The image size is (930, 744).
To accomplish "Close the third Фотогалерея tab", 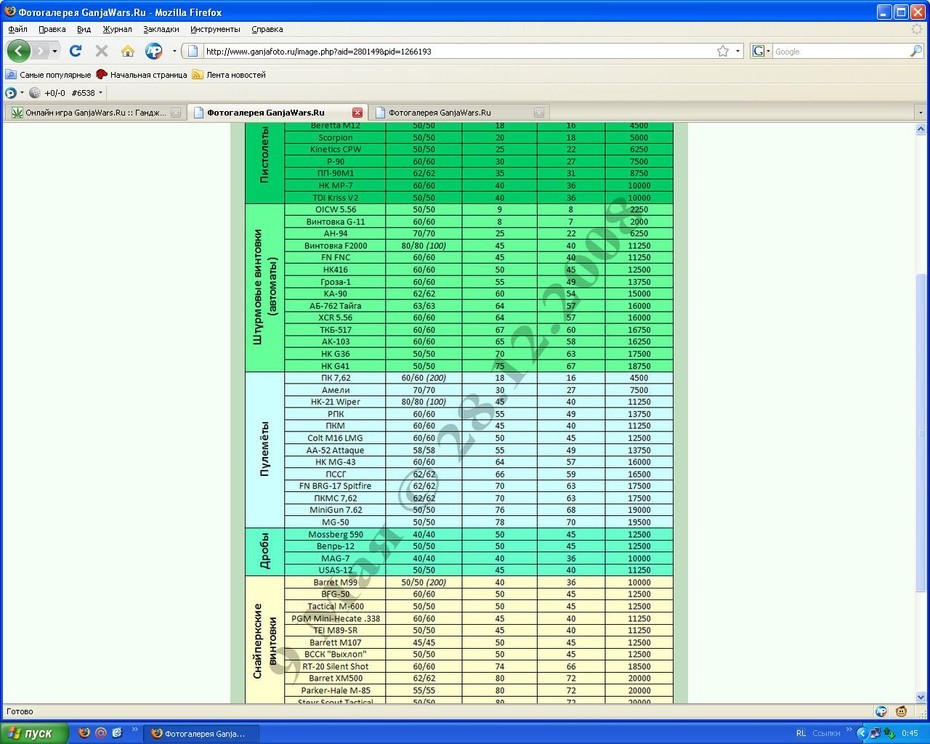I will click(x=539, y=112).
